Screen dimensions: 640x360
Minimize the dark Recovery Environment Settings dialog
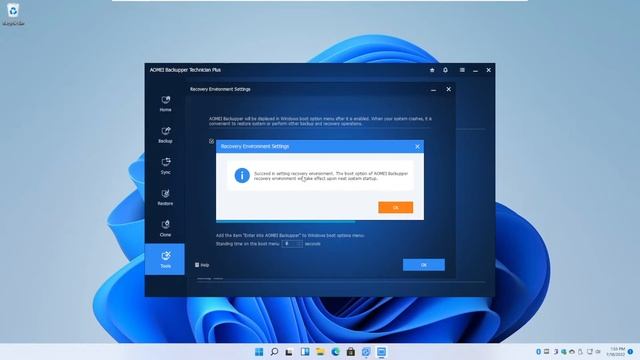point(433,89)
